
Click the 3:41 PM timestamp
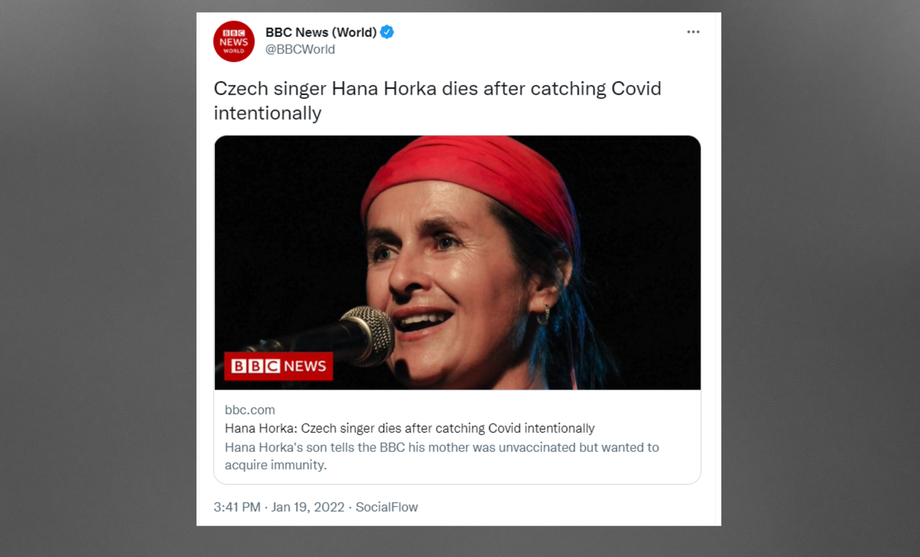[237, 507]
